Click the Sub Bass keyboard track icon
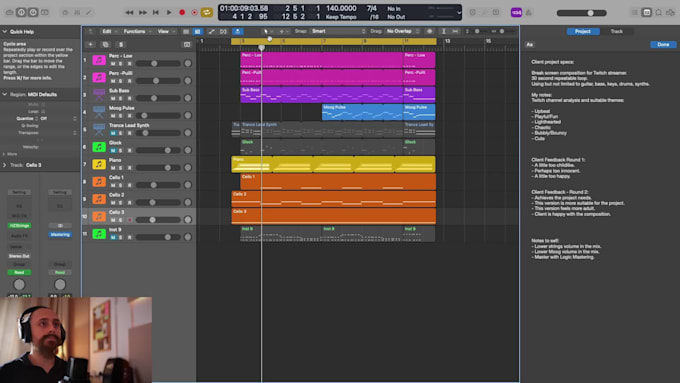 click(x=99, y=95)
